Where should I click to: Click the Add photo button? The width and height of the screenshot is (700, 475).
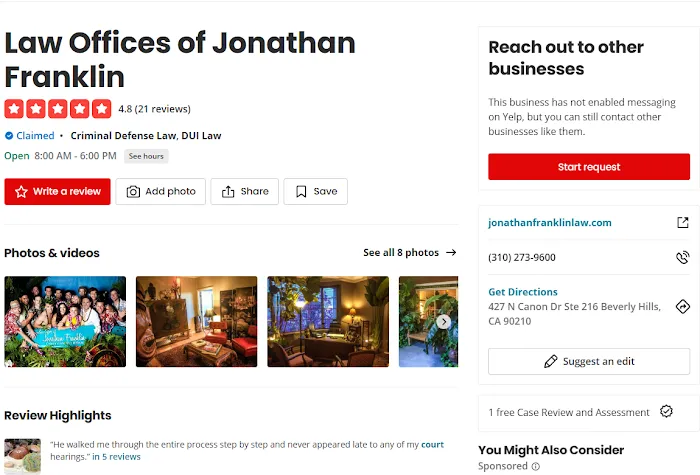click(160, 192)
